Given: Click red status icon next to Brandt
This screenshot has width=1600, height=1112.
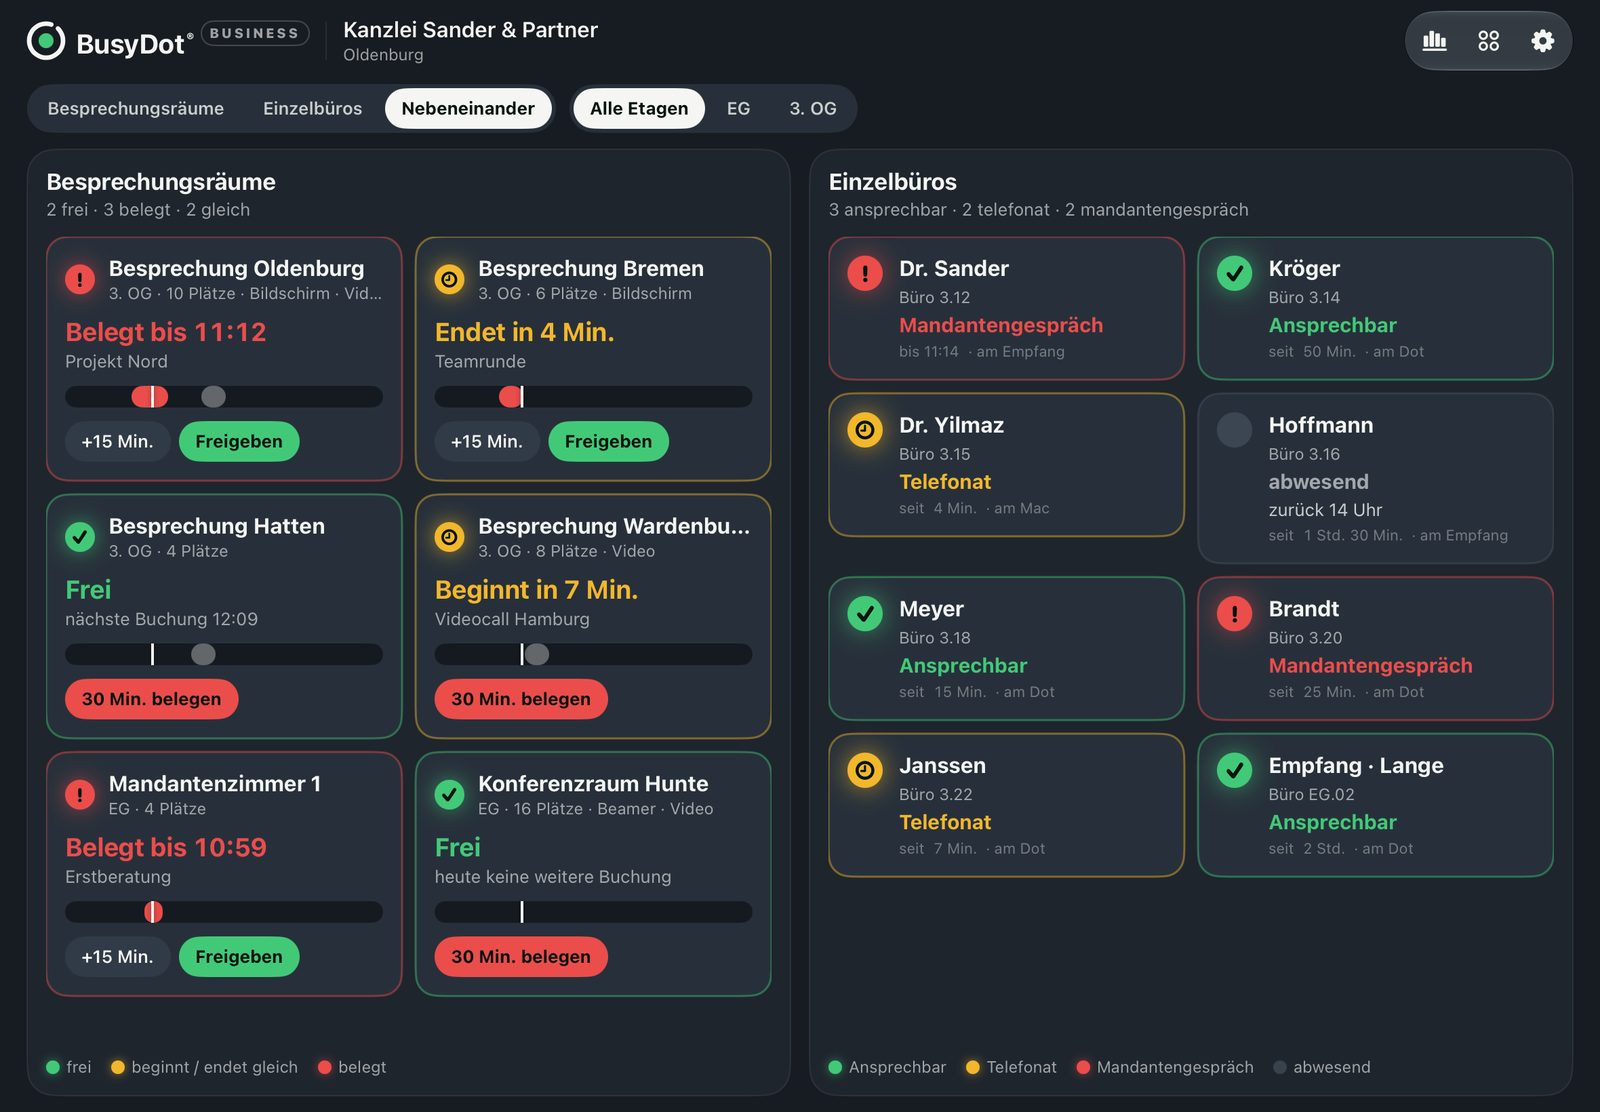Looking at the screenshot, I should click(x=1235, y=613).
